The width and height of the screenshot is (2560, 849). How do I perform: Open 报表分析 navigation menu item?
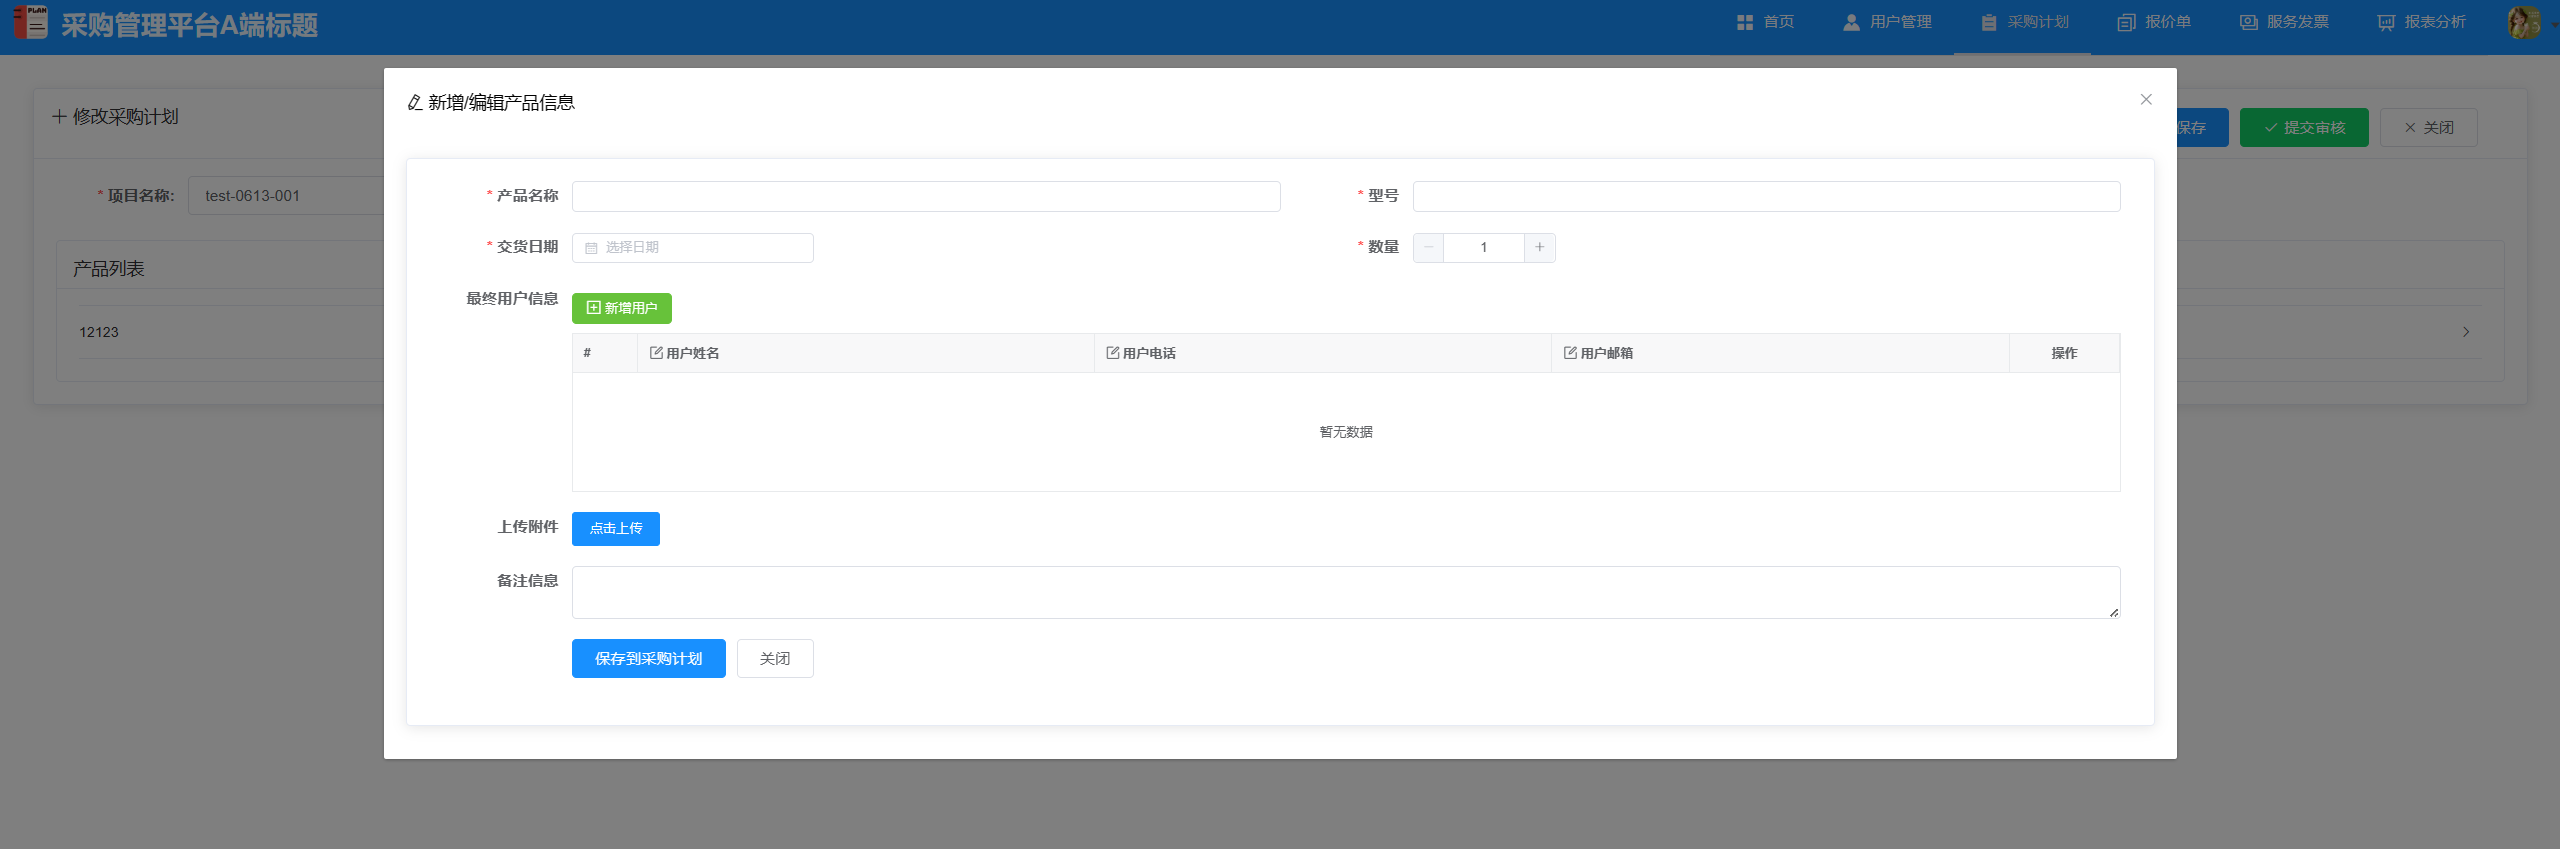coord(2421,22)
